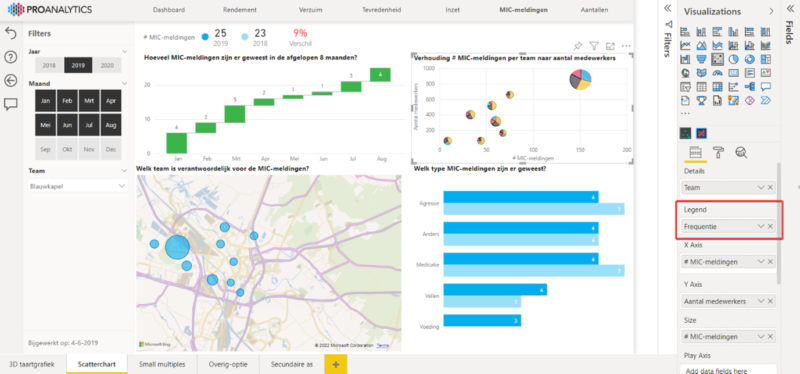The image size is (800, 374).
Task: Open the Analytics magnifier tab
Action: click(741, 152)
